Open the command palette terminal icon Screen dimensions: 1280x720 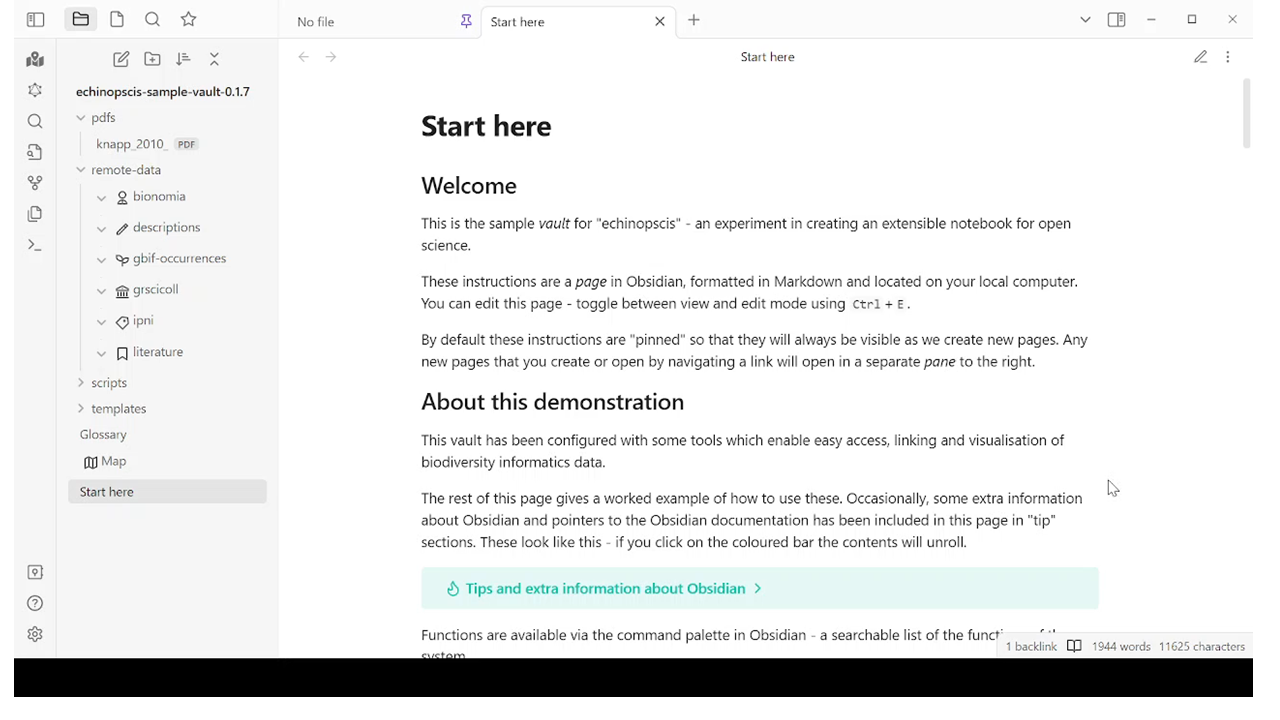[35, 245]
